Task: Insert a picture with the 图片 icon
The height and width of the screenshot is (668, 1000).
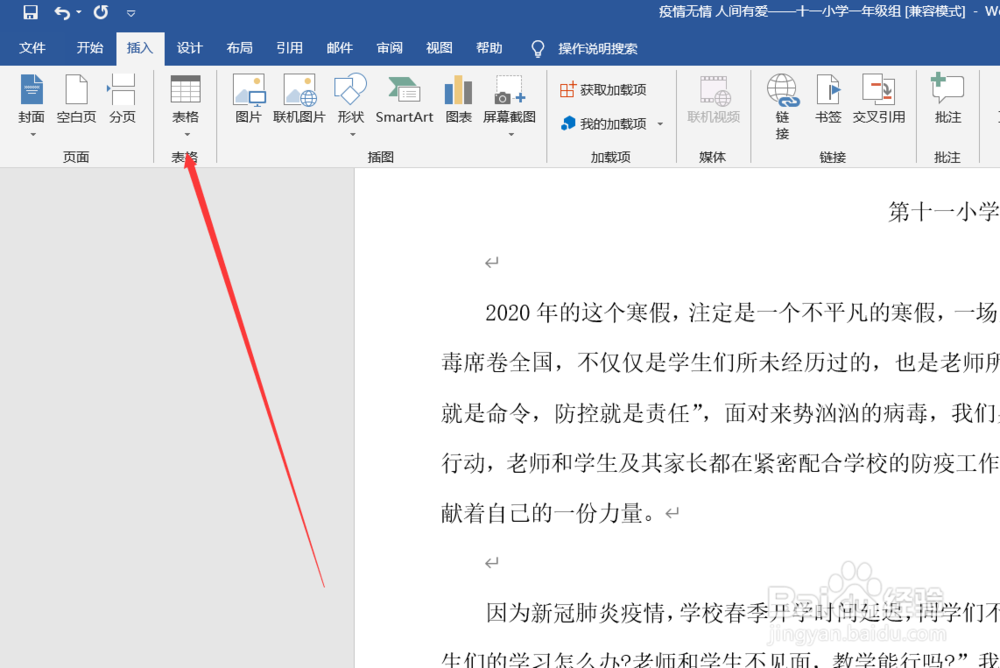Action: coord(248,100)
